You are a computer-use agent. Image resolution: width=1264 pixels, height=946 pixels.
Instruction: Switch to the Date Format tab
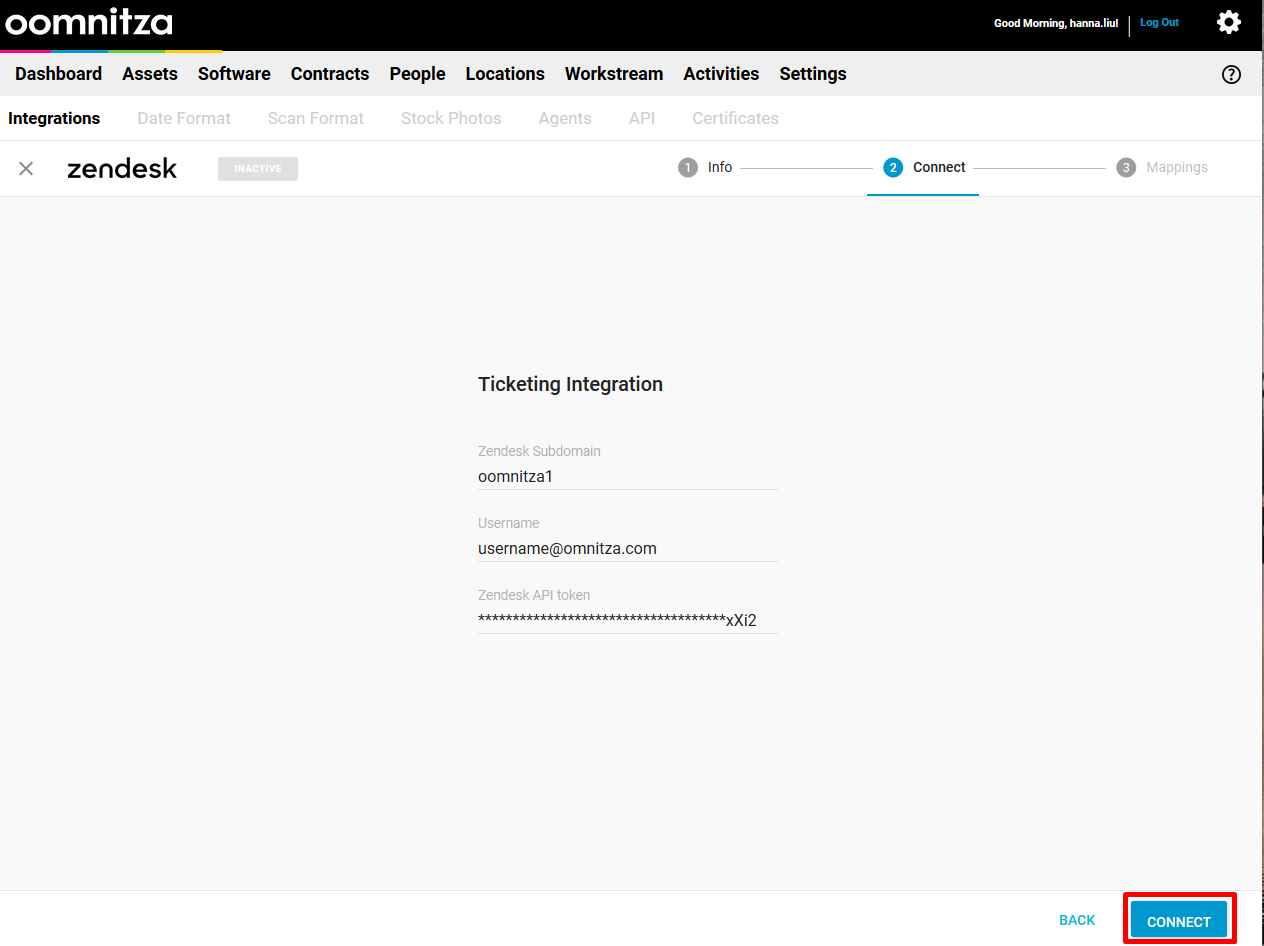184,118
